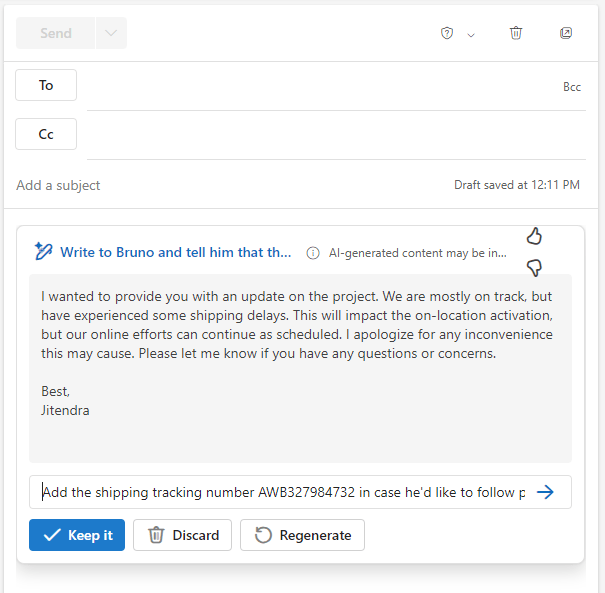Regenerate the Copilot draft

point(302,535)
